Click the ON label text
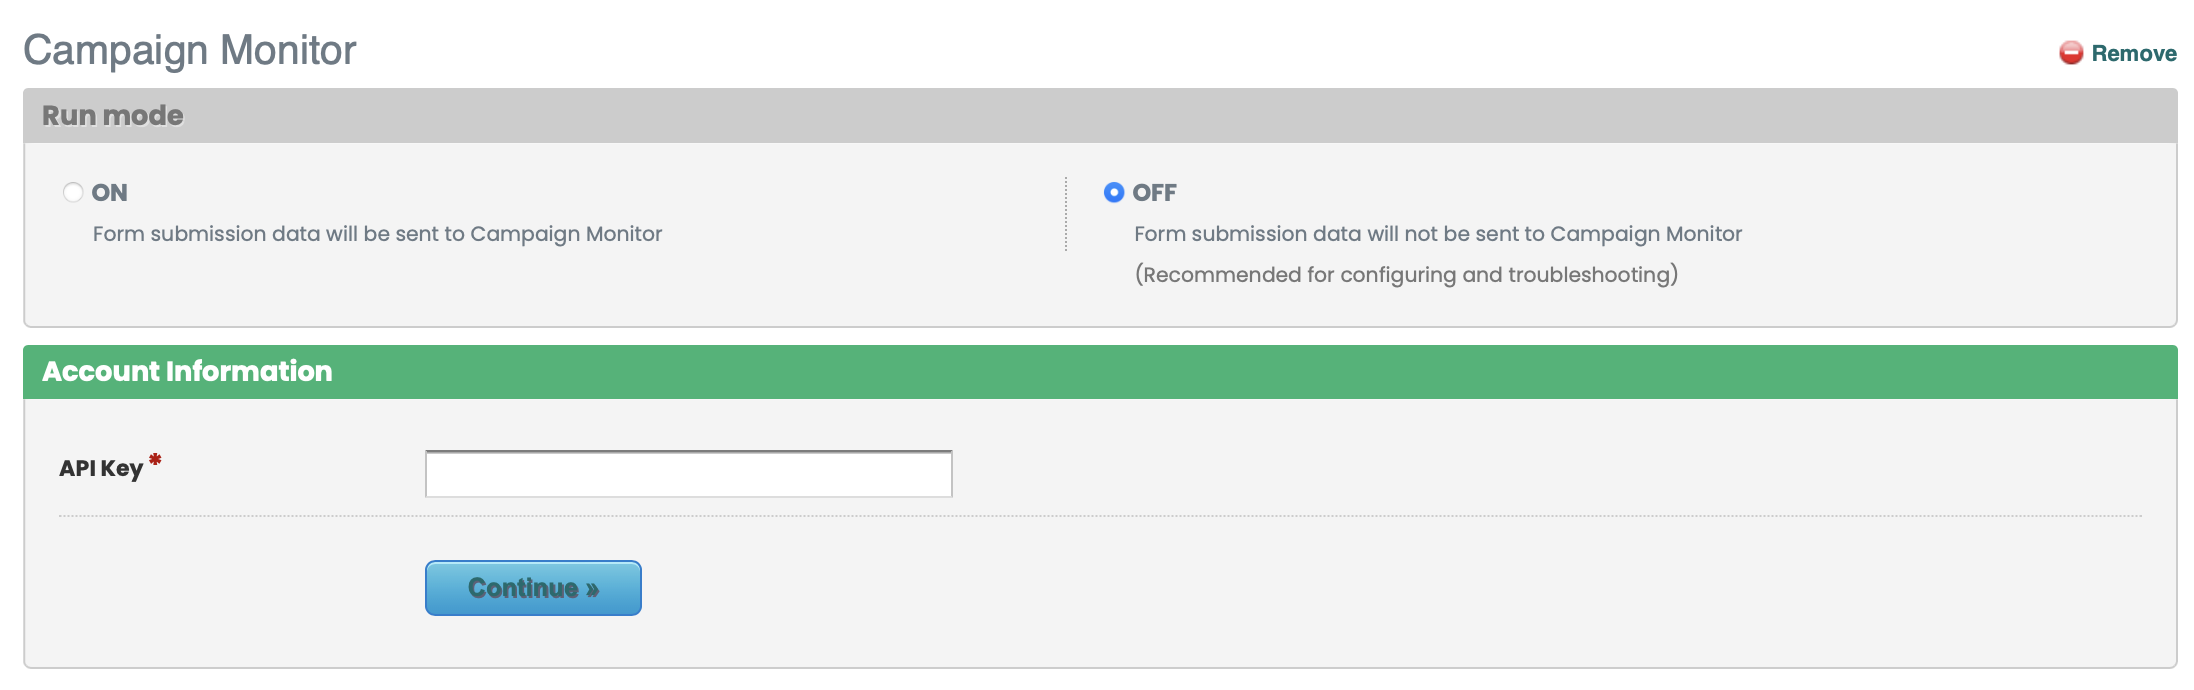This screenshot has width=2194, height=690. [110, 193]
